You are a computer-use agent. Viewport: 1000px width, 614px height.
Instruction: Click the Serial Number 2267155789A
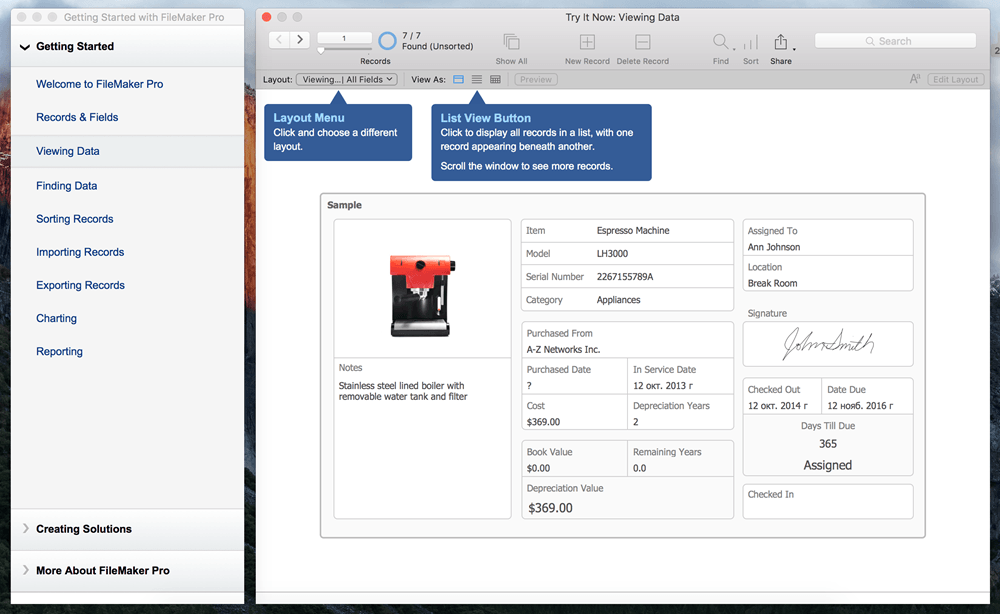click(627, 277)
